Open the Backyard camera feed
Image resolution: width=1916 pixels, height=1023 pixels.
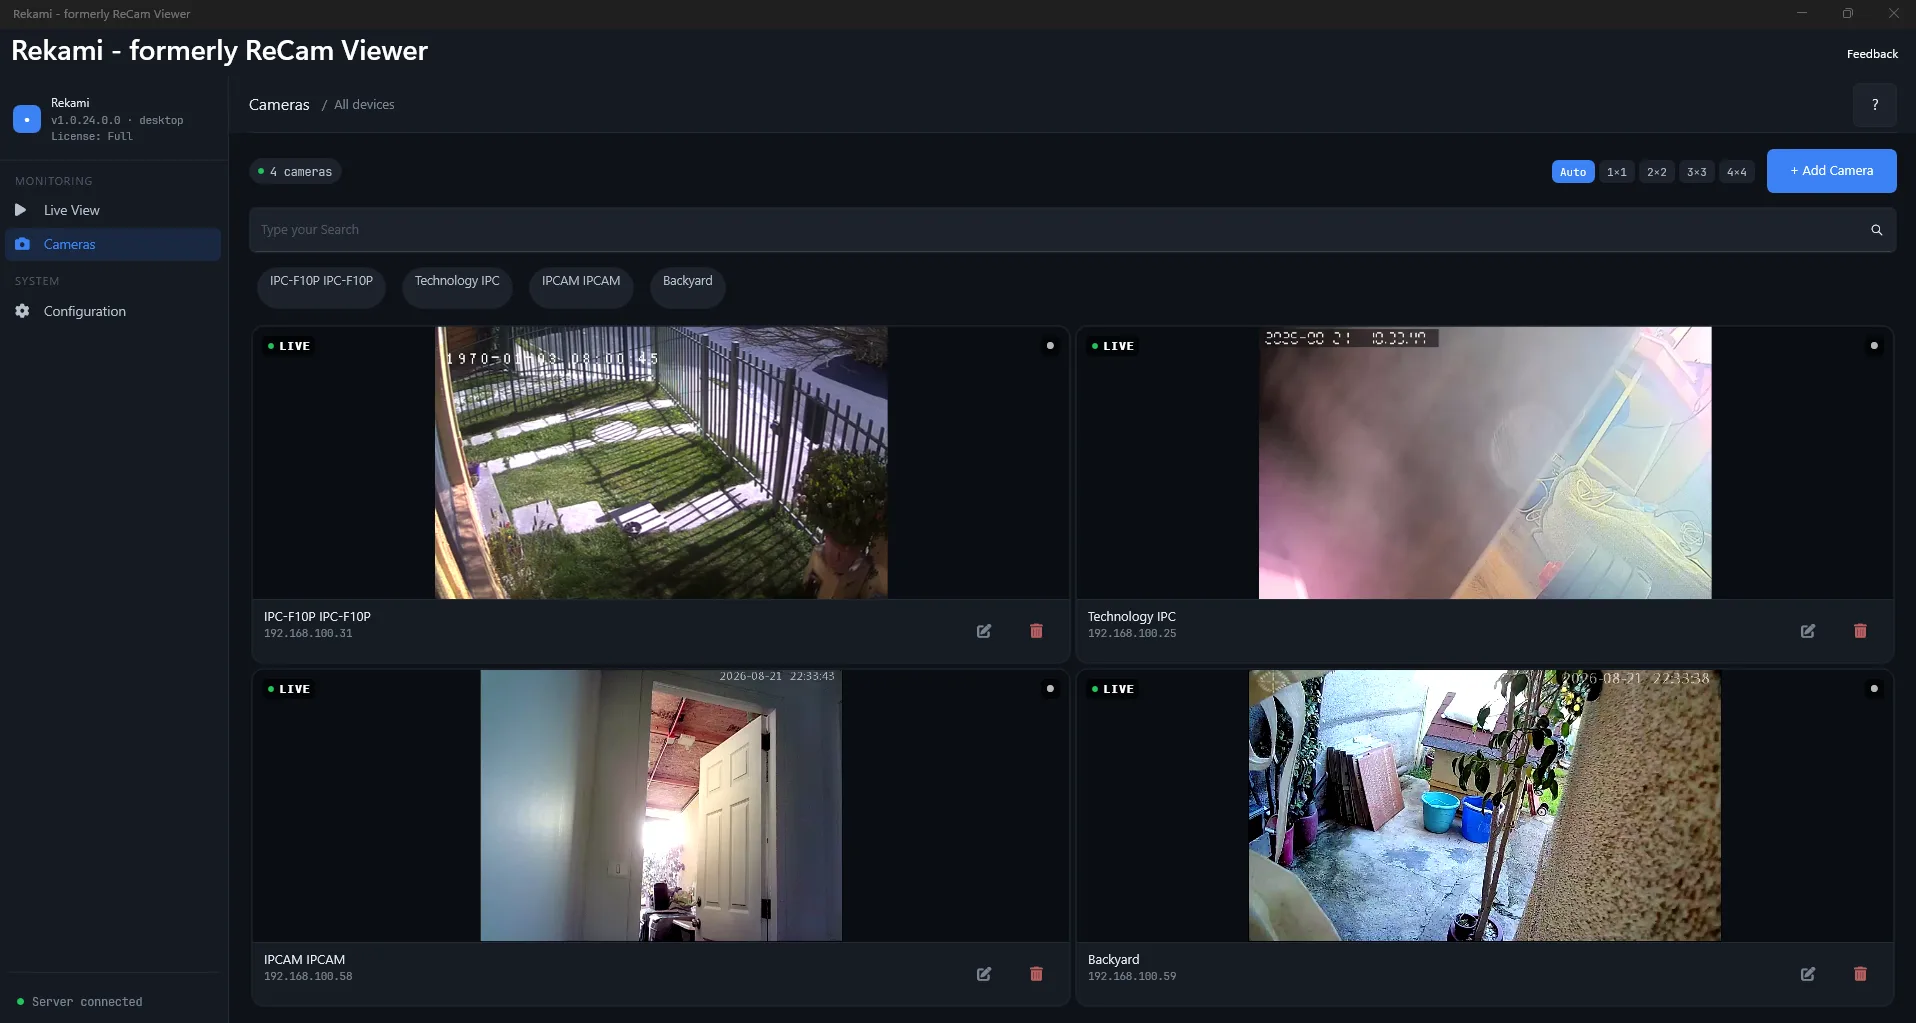click(1485, 806)
